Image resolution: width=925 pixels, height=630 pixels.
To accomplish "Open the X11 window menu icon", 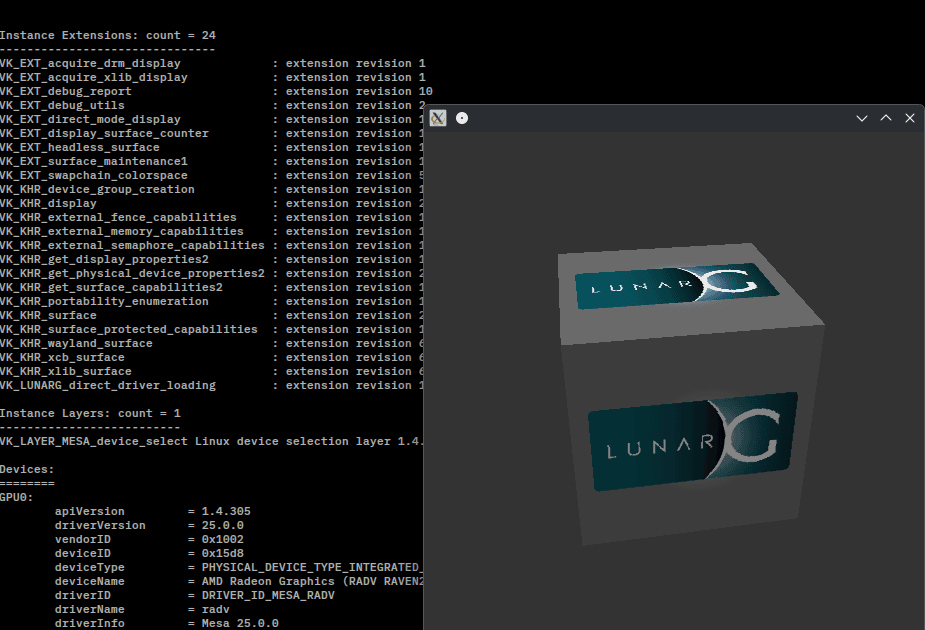I will point(438,118).
